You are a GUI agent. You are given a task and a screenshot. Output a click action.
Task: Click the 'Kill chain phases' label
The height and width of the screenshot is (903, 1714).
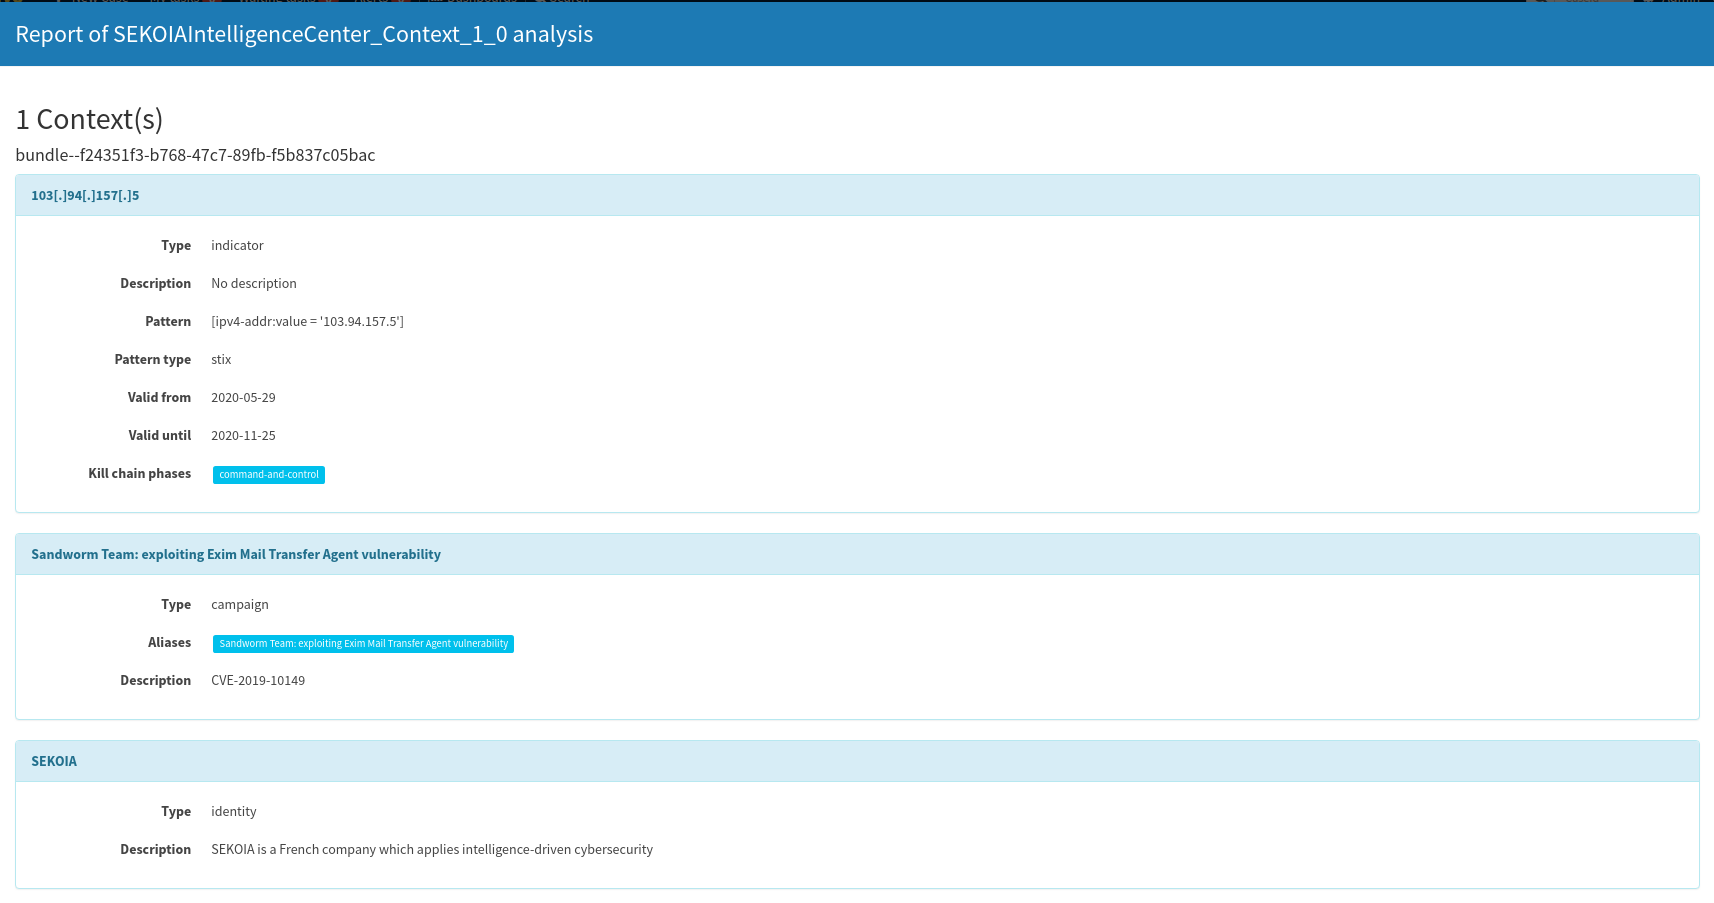point(139,473)
